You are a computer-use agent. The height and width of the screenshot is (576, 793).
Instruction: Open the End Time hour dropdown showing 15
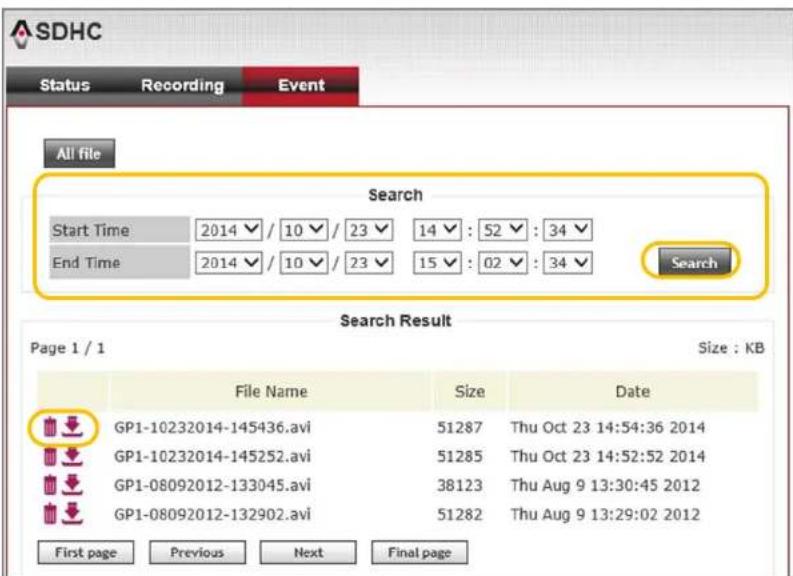pos(437,263)
